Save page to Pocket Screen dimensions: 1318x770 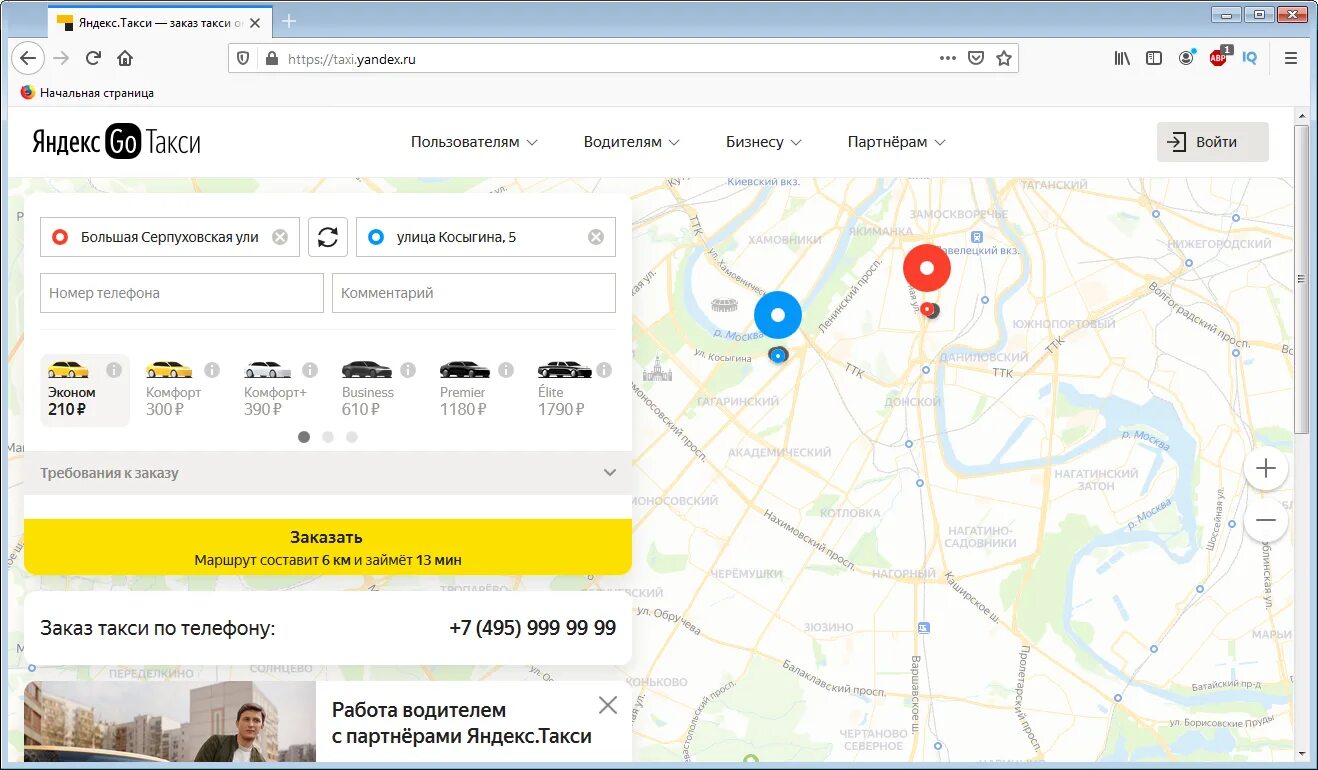976,58
